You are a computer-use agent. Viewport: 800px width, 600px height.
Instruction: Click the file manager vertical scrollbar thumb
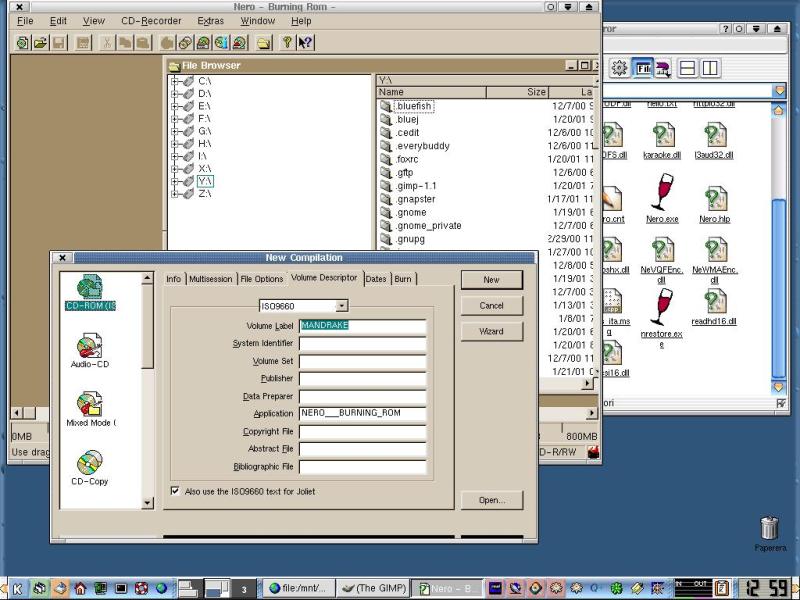click(x=779, y=289)
